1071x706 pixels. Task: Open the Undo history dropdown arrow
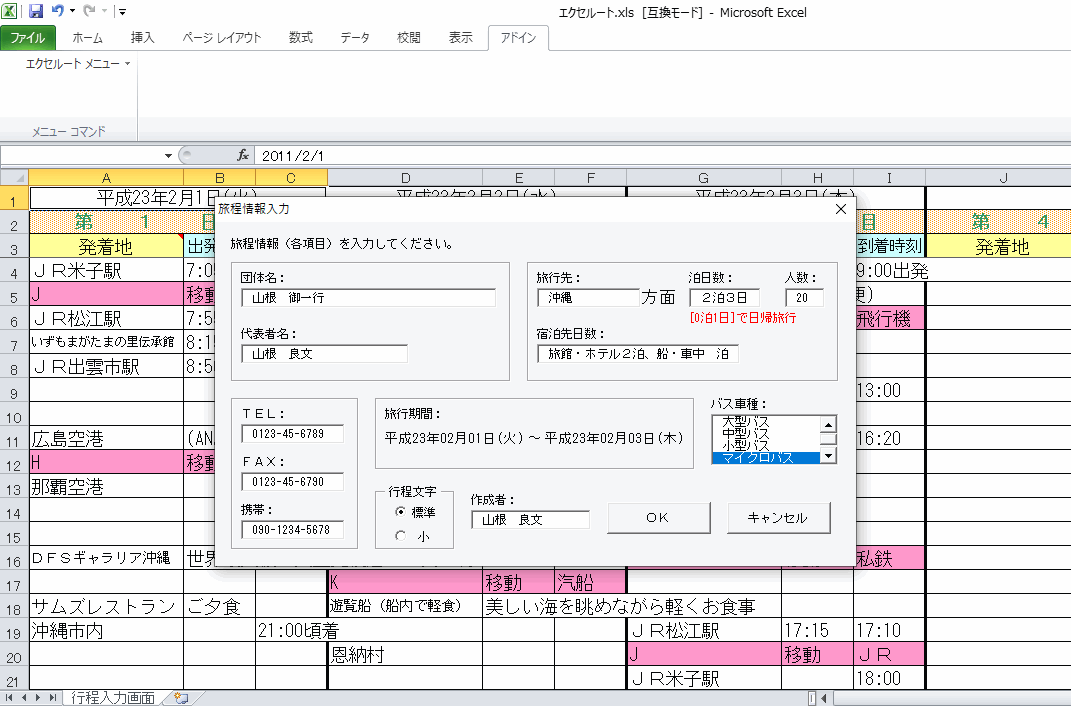point(72,11)
